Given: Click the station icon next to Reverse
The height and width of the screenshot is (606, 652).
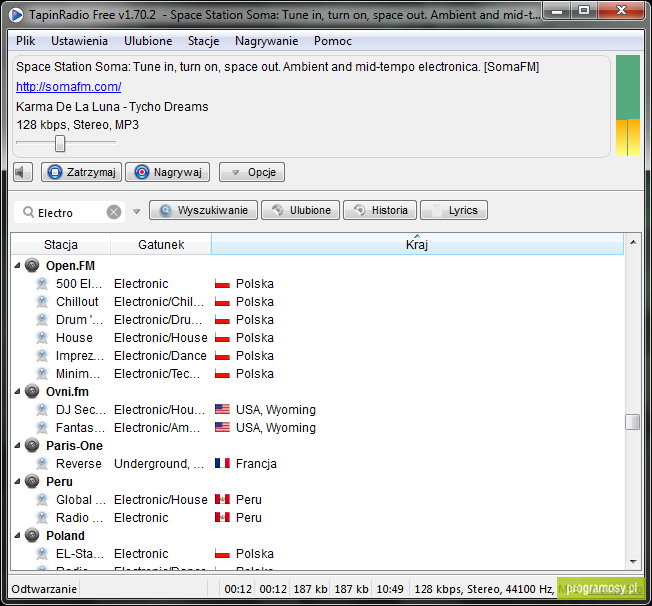Looking at the screenshot, I should click(42, 463).
